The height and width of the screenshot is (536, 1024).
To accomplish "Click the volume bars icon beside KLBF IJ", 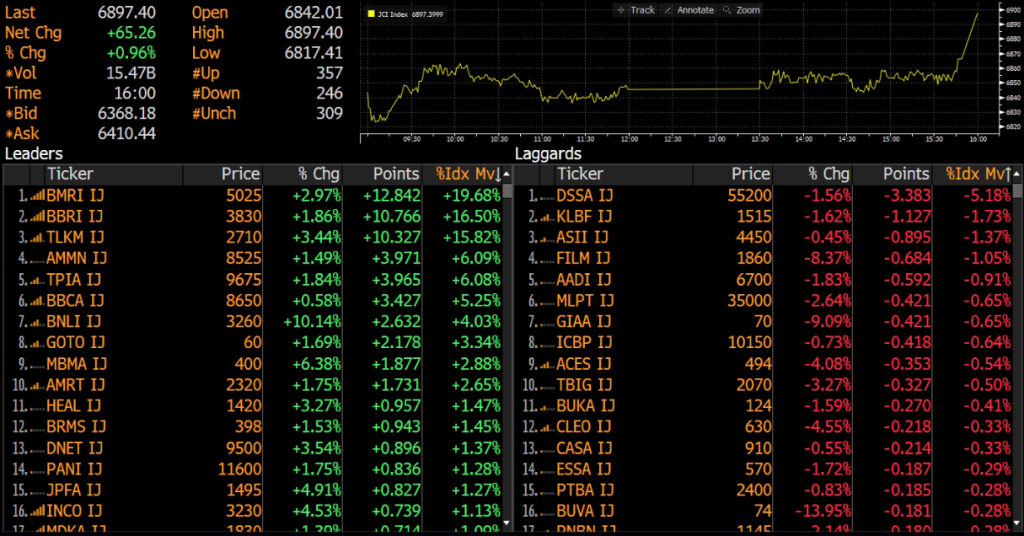I will (547, 216).
